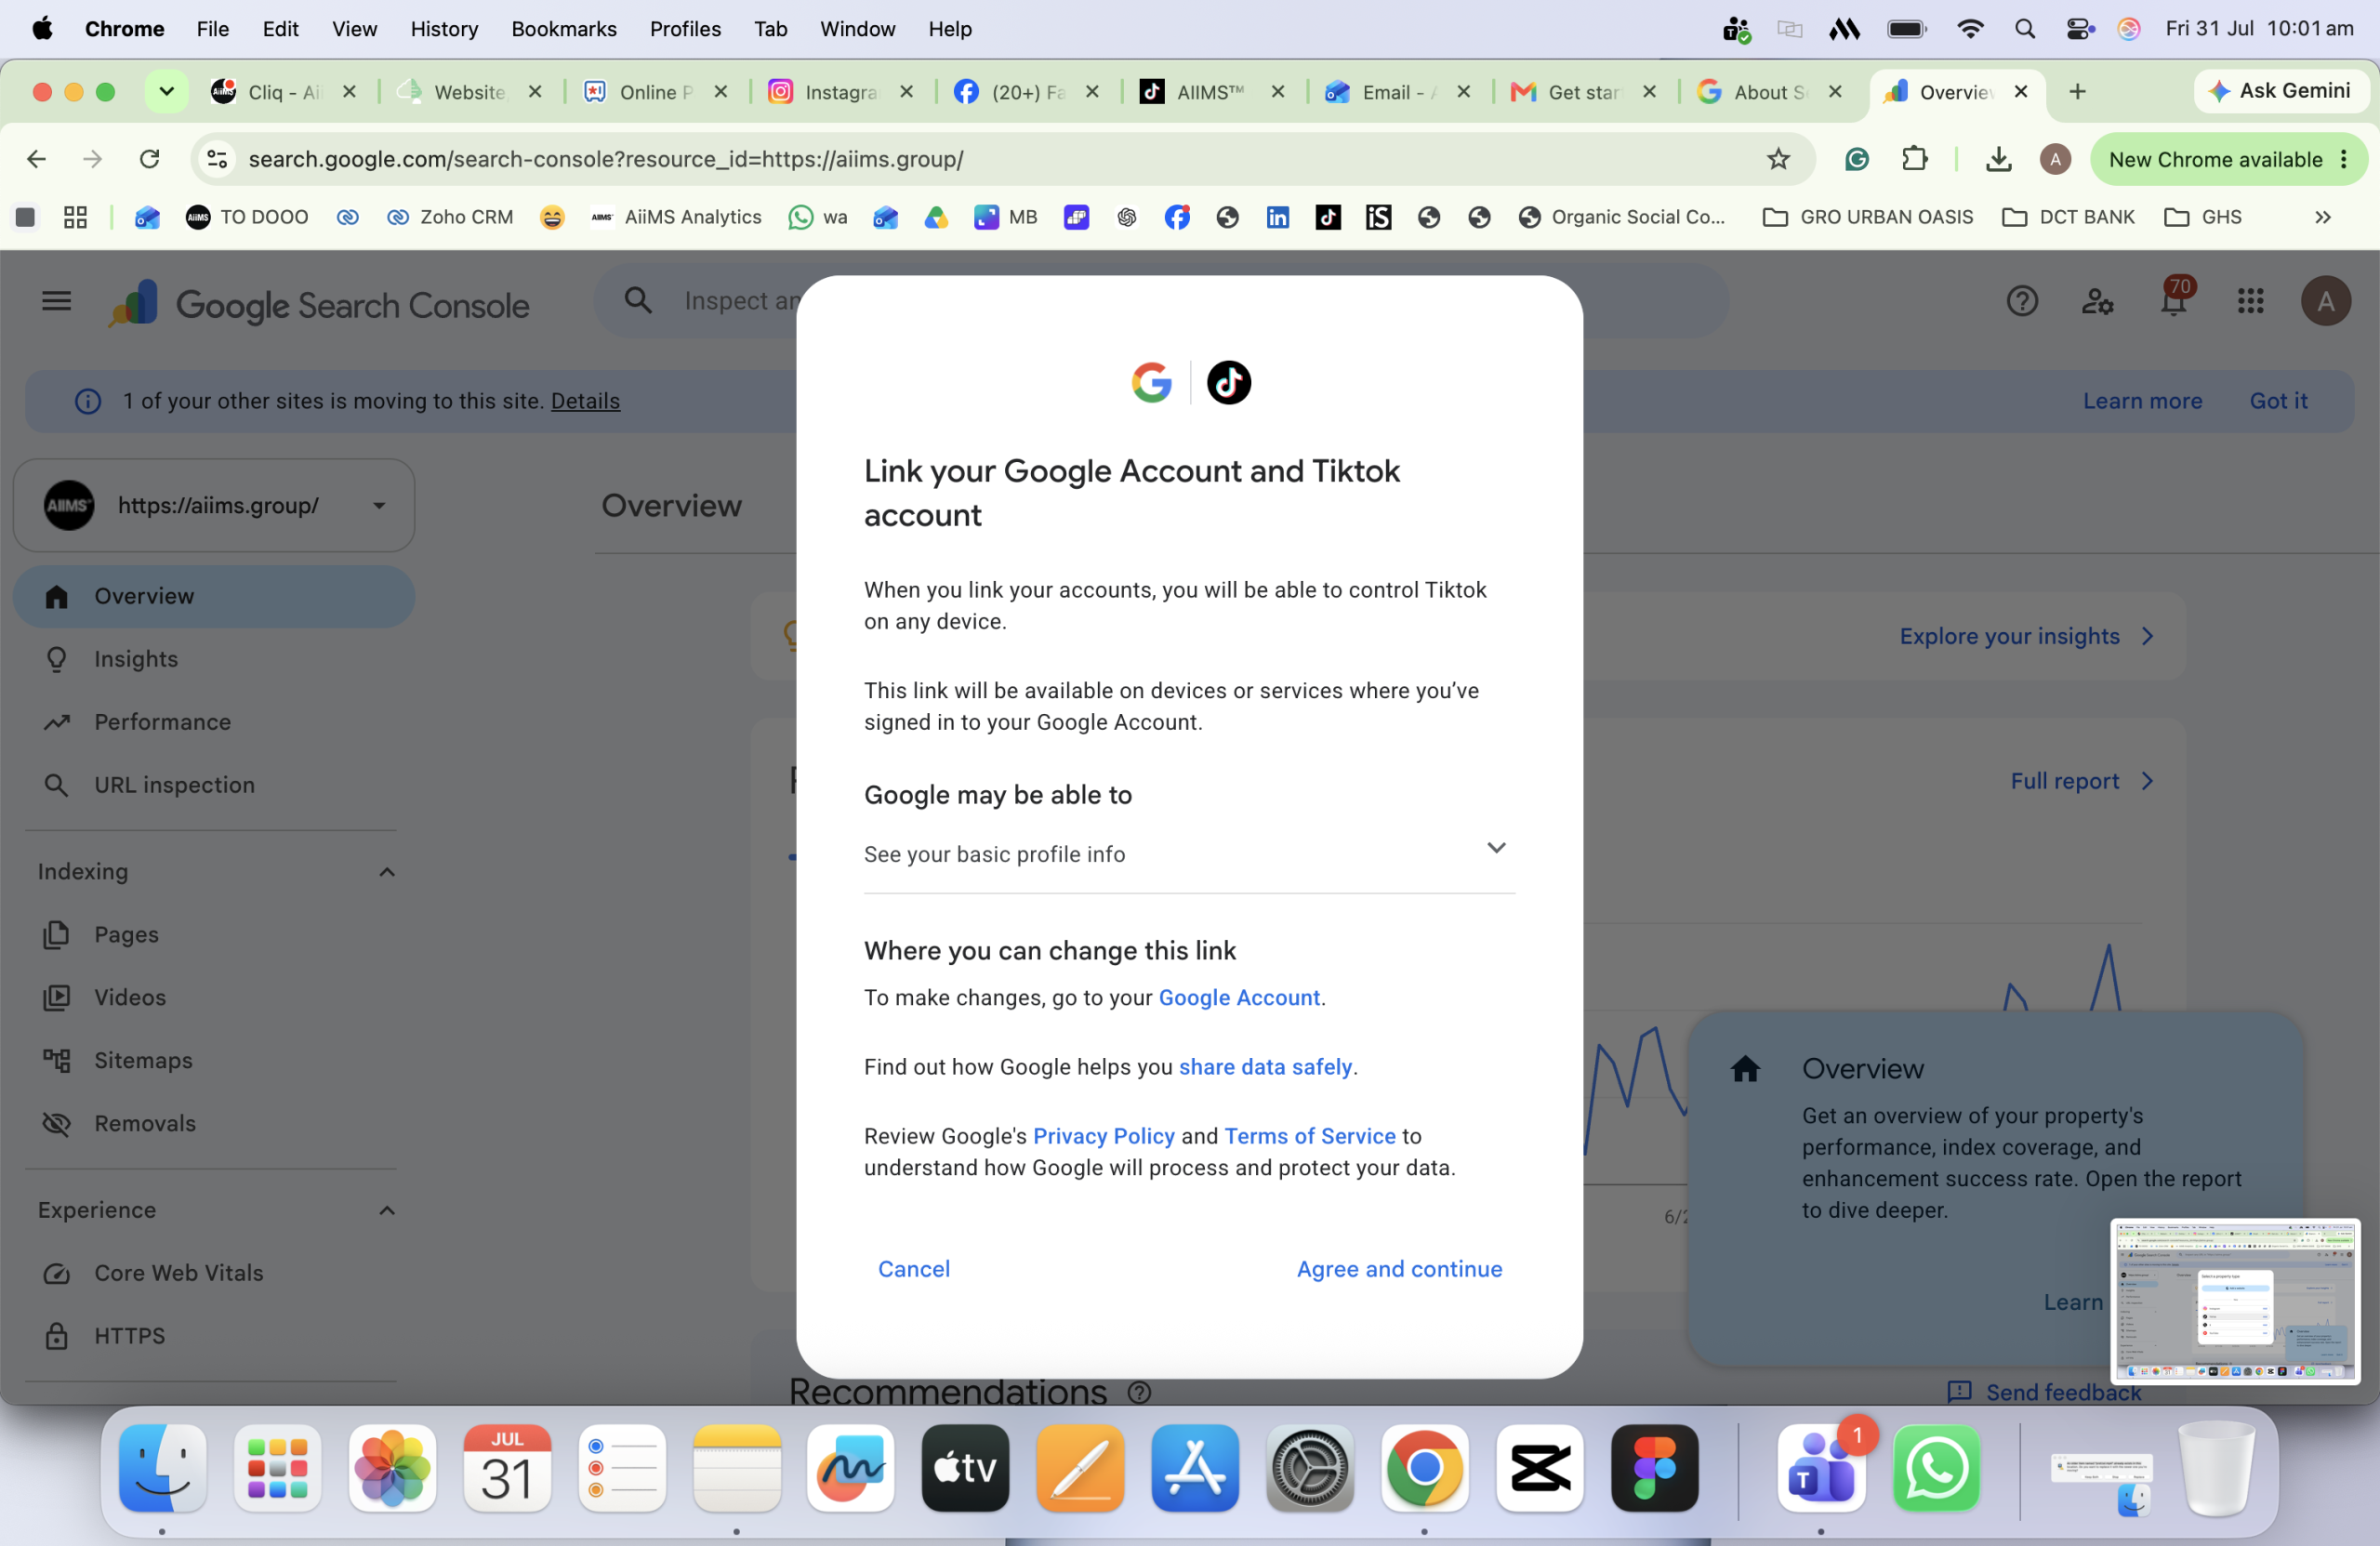2380x1546 pixels.
Task: Click the Chrome back arrow
Action: coord(36,159)
